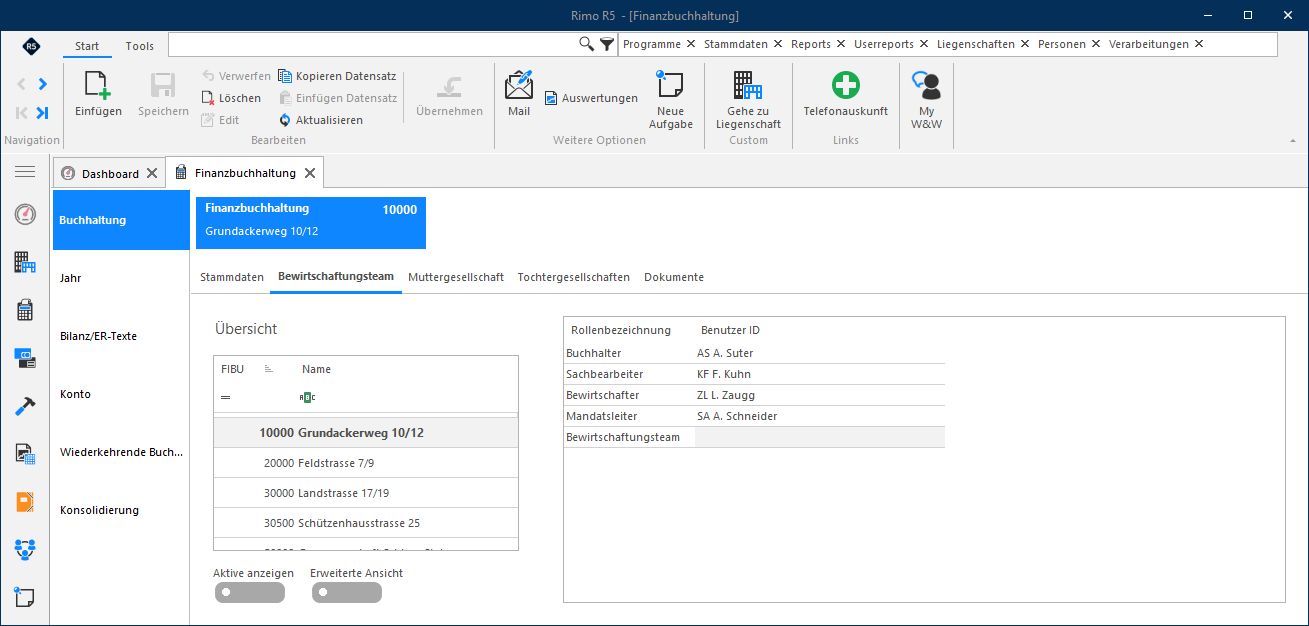Select Wiederkehrende Buch... in side navigation

tap(121, 452)
